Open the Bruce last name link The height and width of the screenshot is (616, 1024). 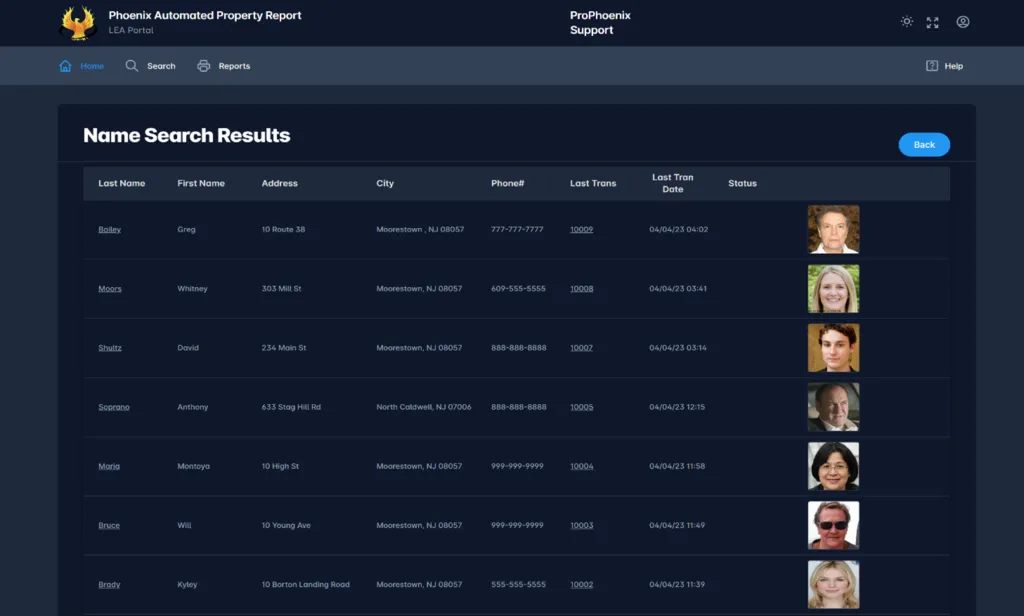[x=109, y=525]
